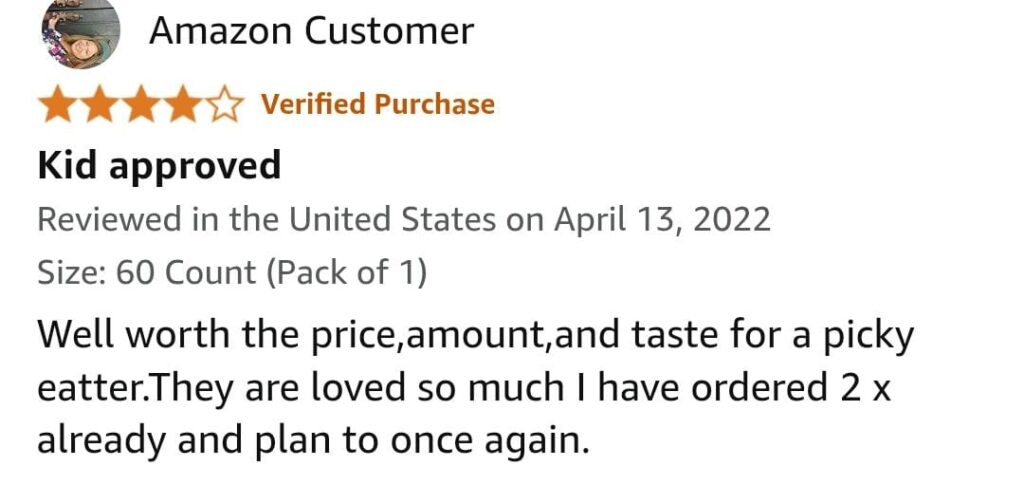Open the Amazon Customer profile name
Viewport: 1024px width, 485px height.
point(311,32)
